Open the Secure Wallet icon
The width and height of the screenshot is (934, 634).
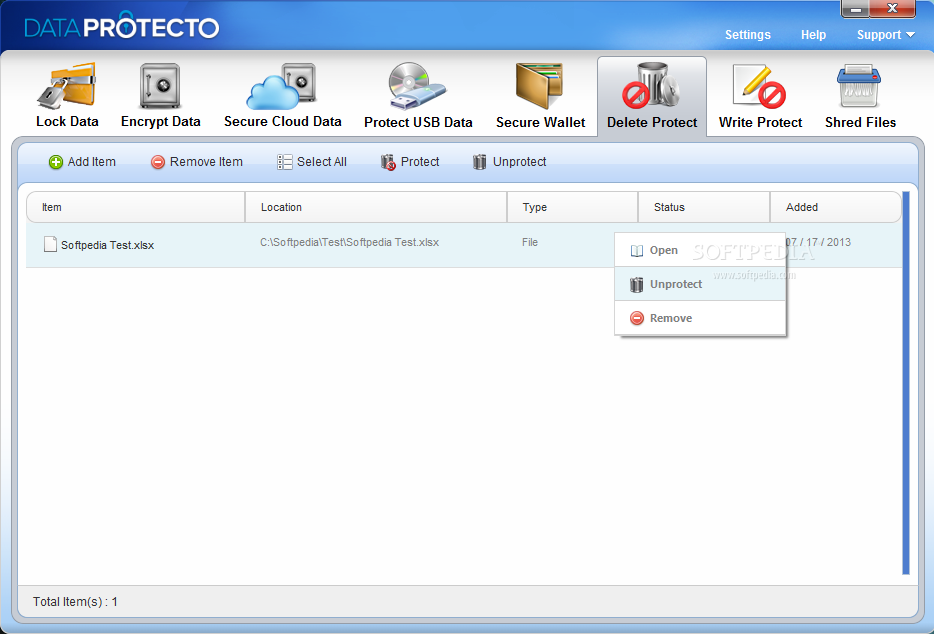pyautogui.click(x=539, y=86)
